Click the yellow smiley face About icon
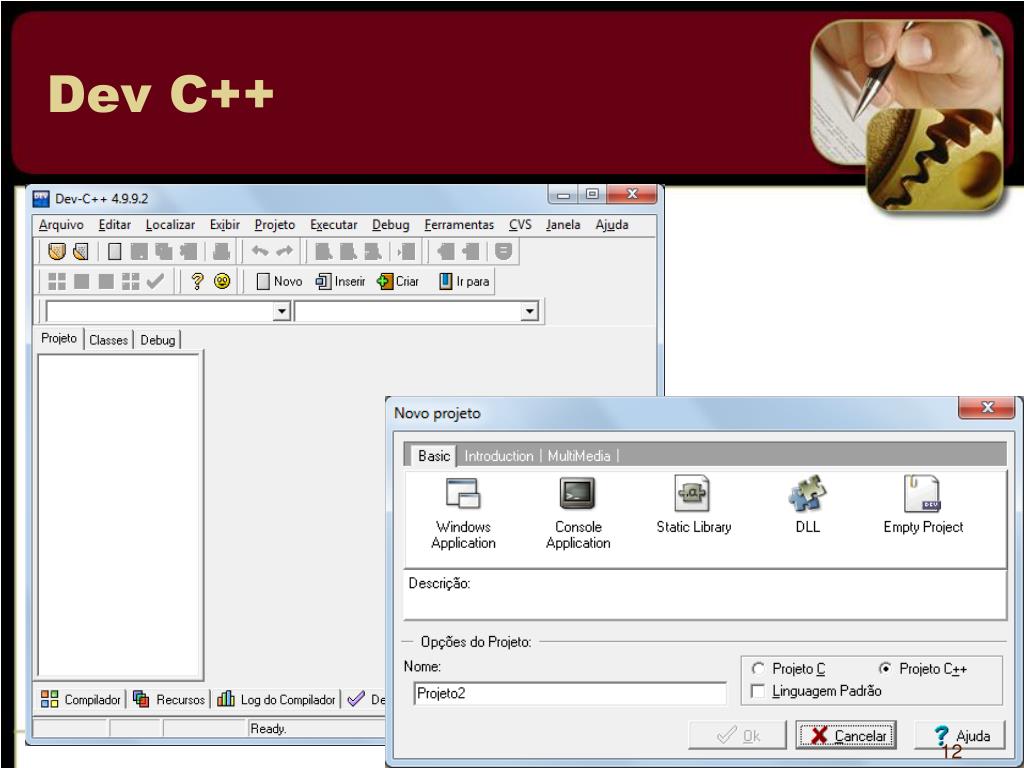Screen dimensions: 1024x768 coord(222,281)
